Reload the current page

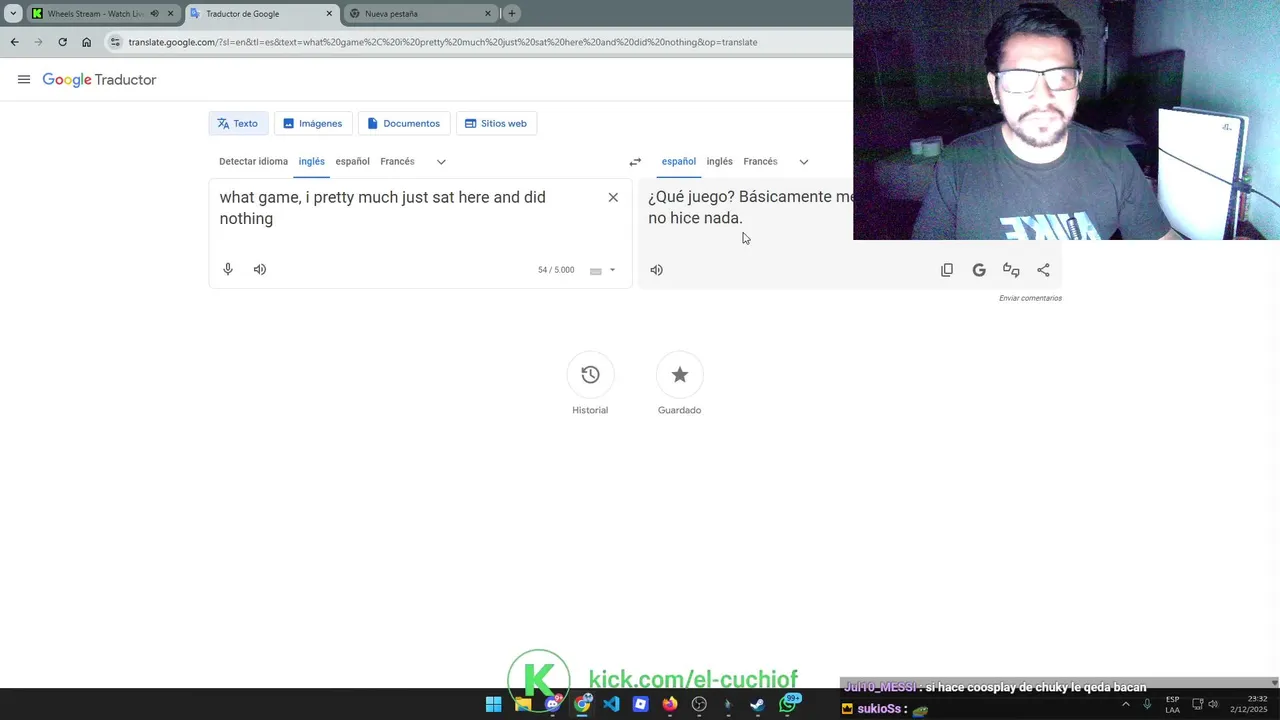click(x=62, y=42)
